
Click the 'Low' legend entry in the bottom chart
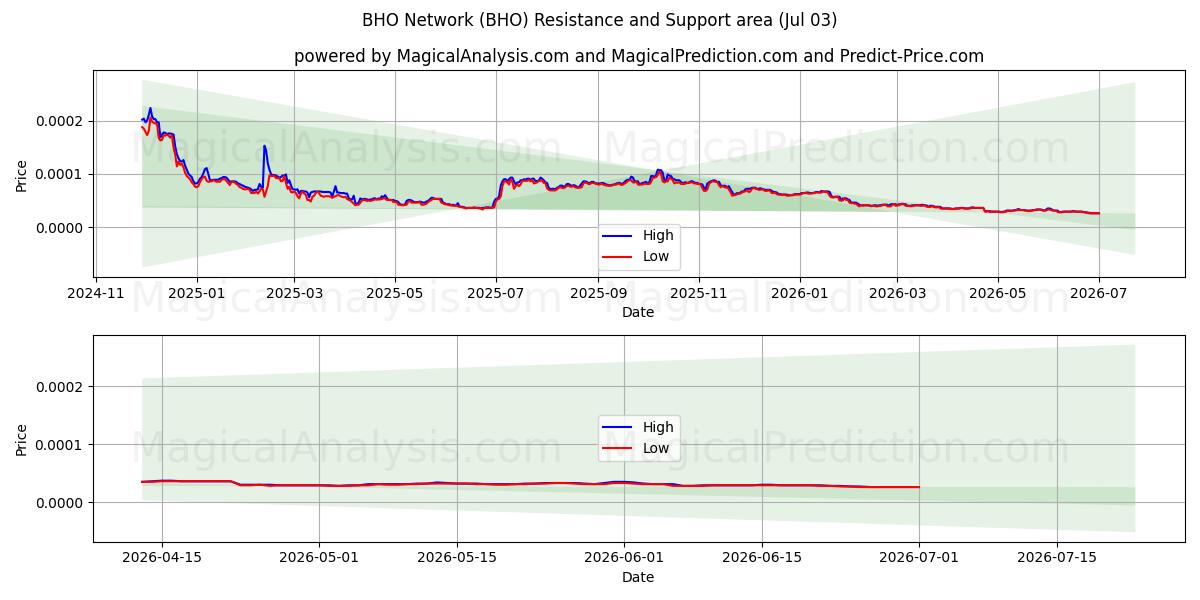656,448
